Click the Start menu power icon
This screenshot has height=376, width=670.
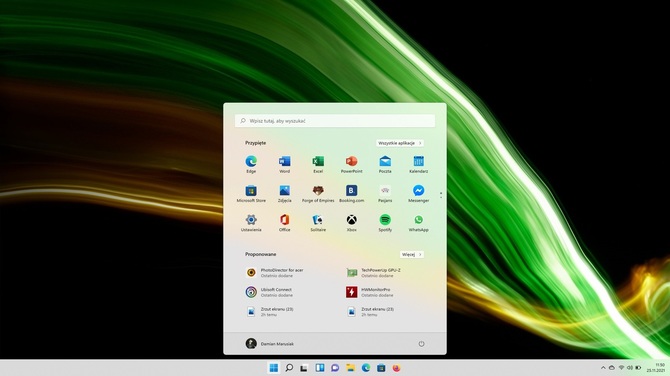(x=421, y=344)
